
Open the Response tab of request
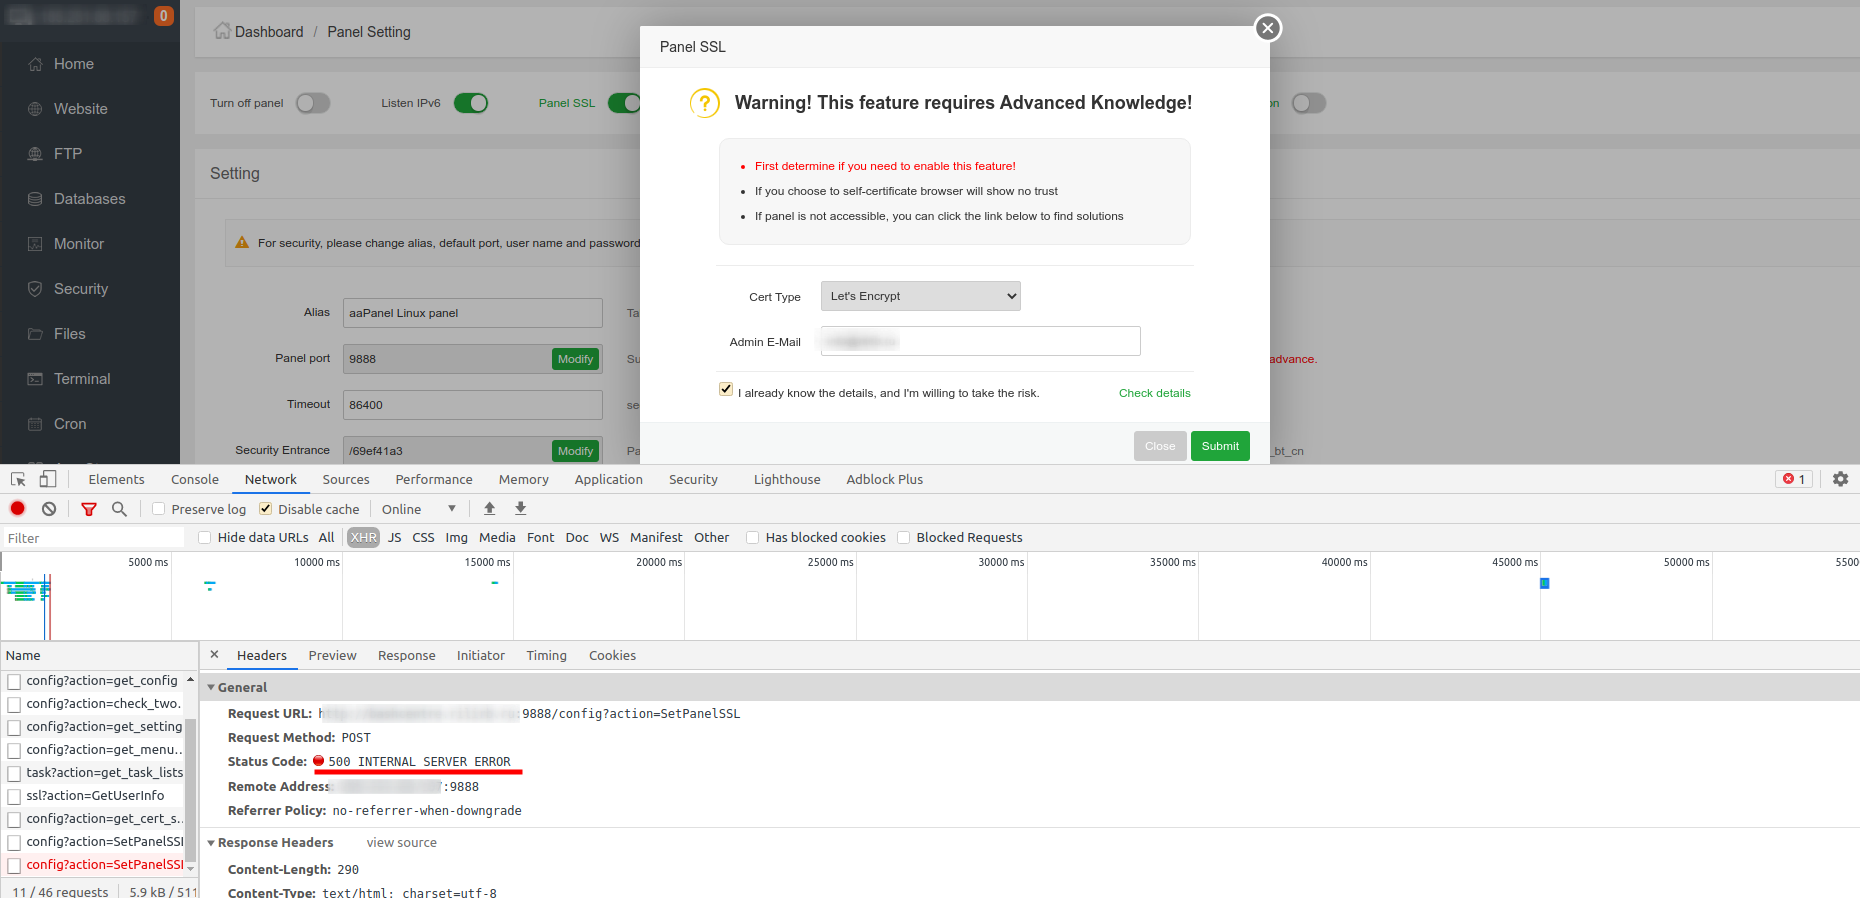coord(406,656)
